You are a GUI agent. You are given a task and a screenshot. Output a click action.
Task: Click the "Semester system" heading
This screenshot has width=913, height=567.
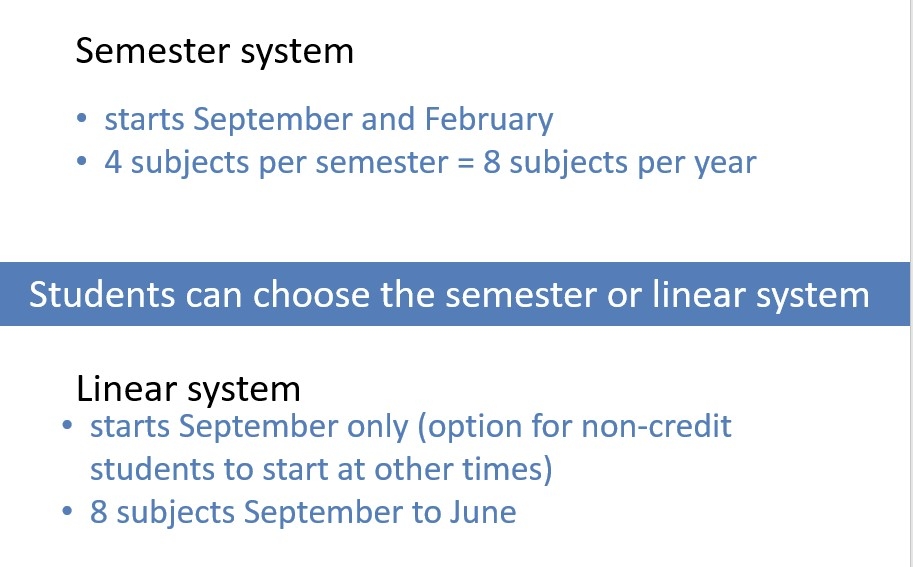(214, 52)
